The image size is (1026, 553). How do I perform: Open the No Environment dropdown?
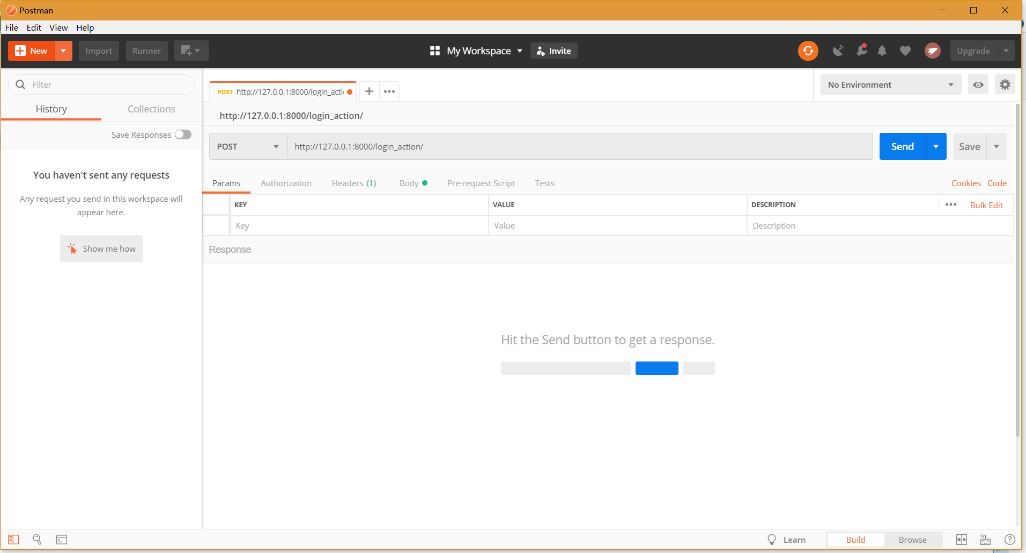[891, 84]
